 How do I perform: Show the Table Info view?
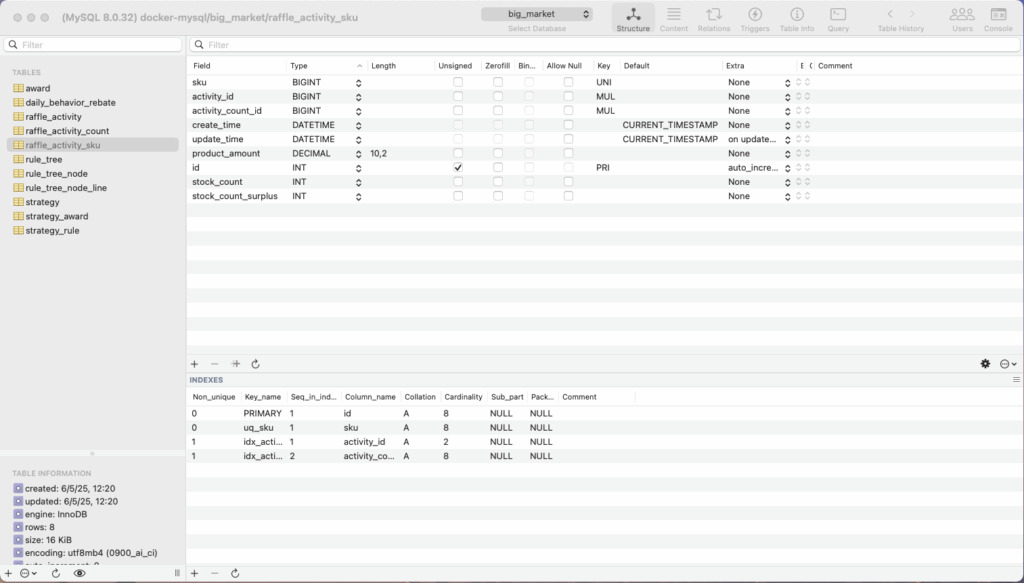tap(797, 18)
